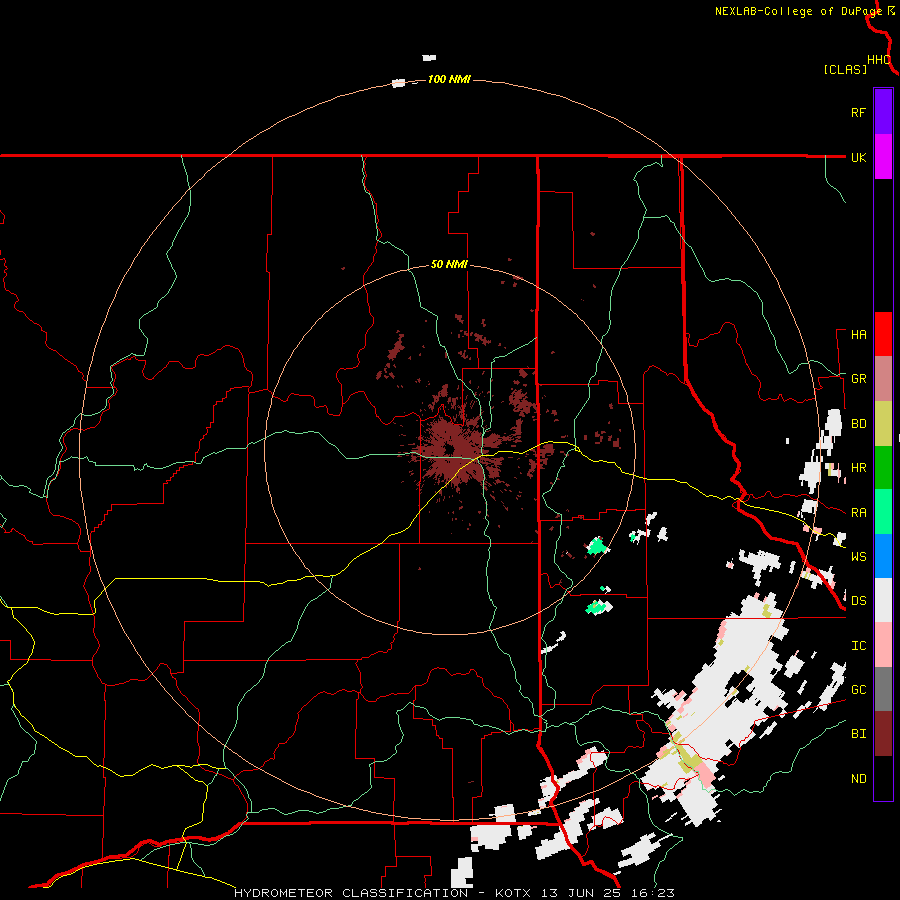This screenshot has height=900, width=900.
Task: Click the UK legend label
Action: coord(858,157)
